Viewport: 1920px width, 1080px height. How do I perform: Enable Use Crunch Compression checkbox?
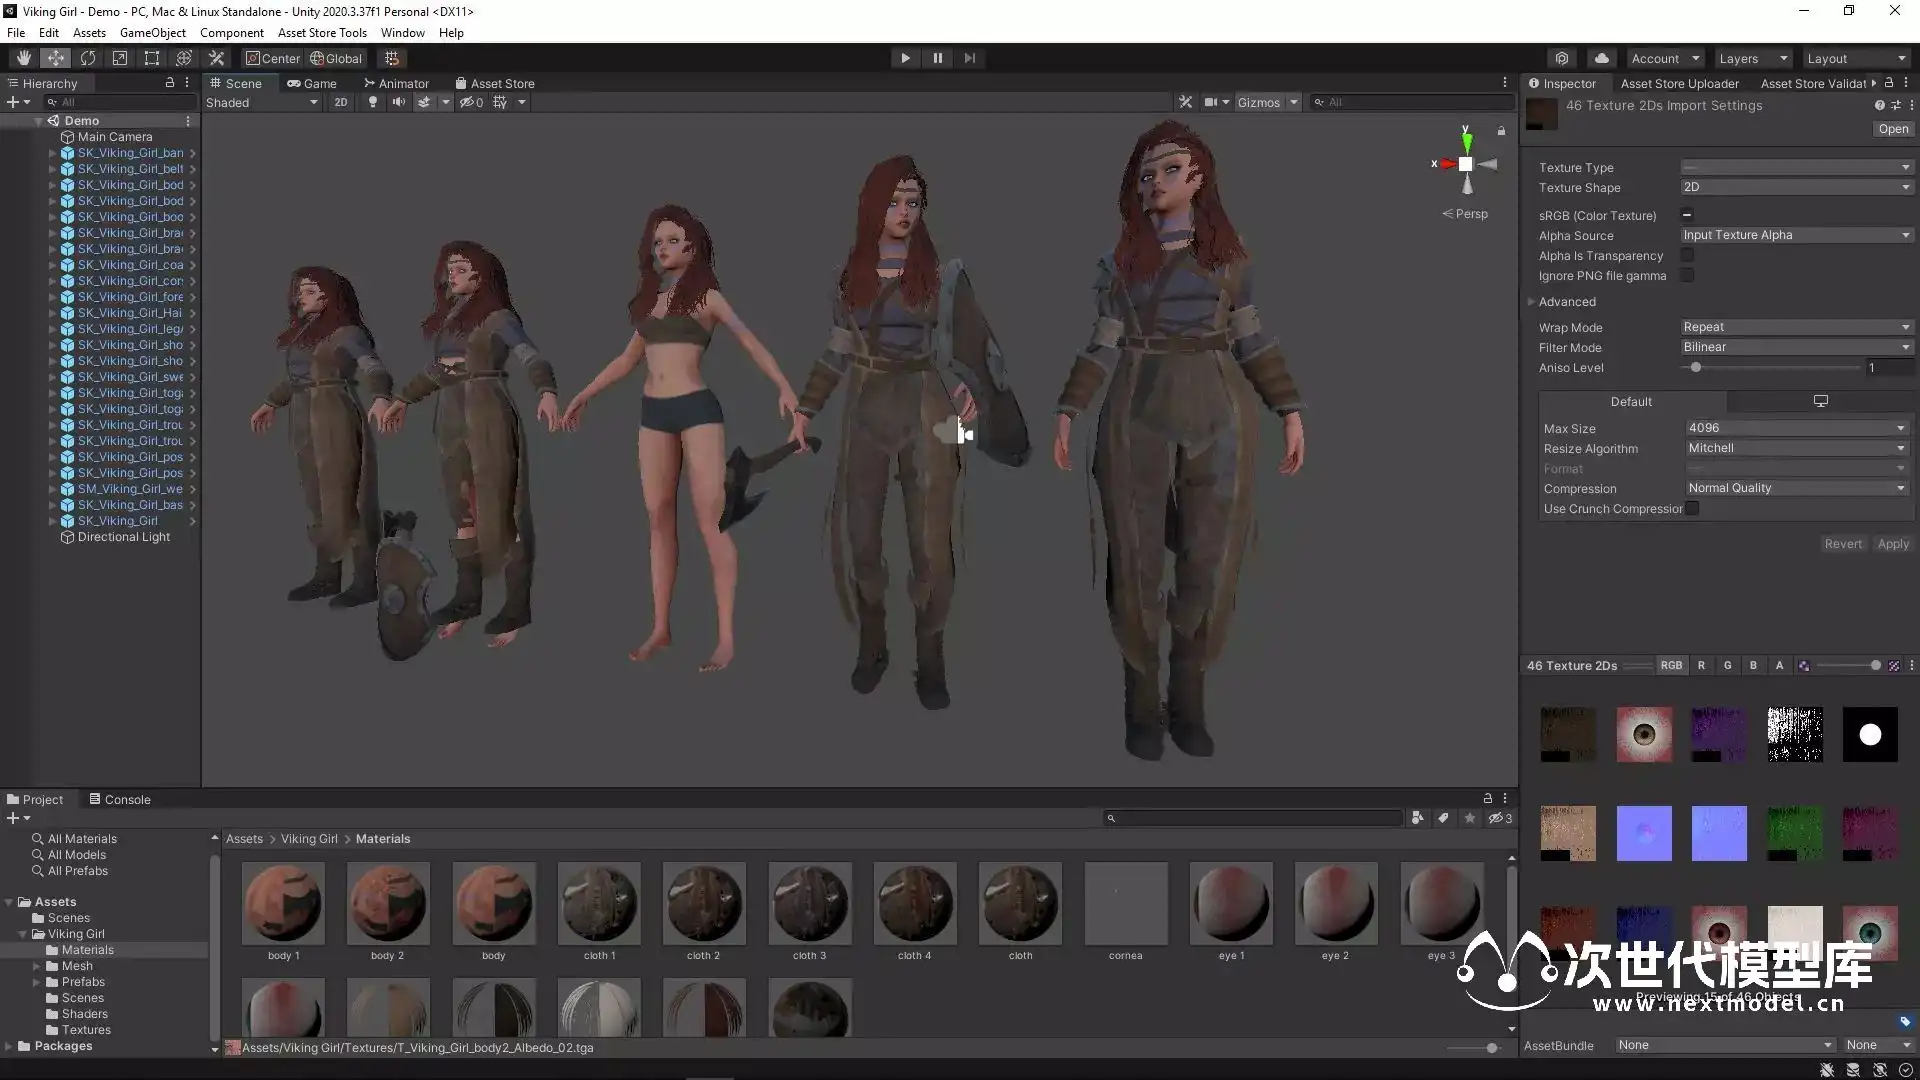[x=1692, y=509]
